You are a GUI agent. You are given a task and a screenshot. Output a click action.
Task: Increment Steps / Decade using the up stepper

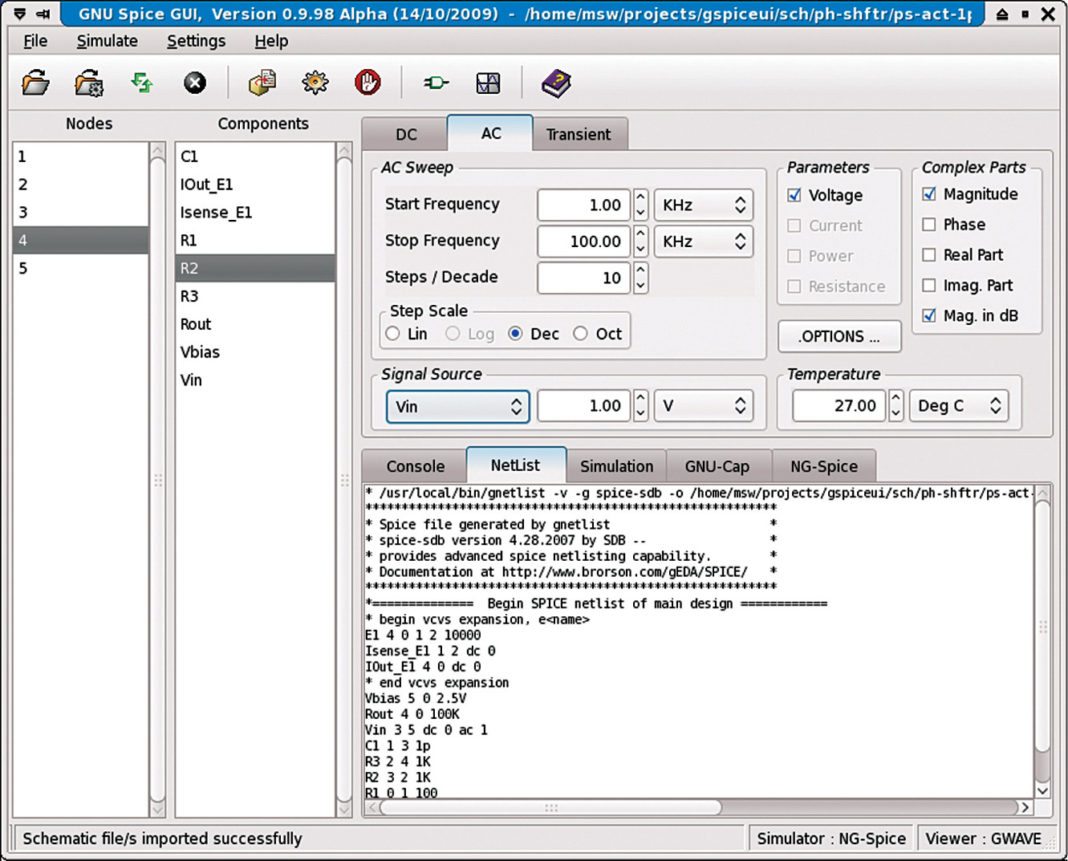pos(642,271)
